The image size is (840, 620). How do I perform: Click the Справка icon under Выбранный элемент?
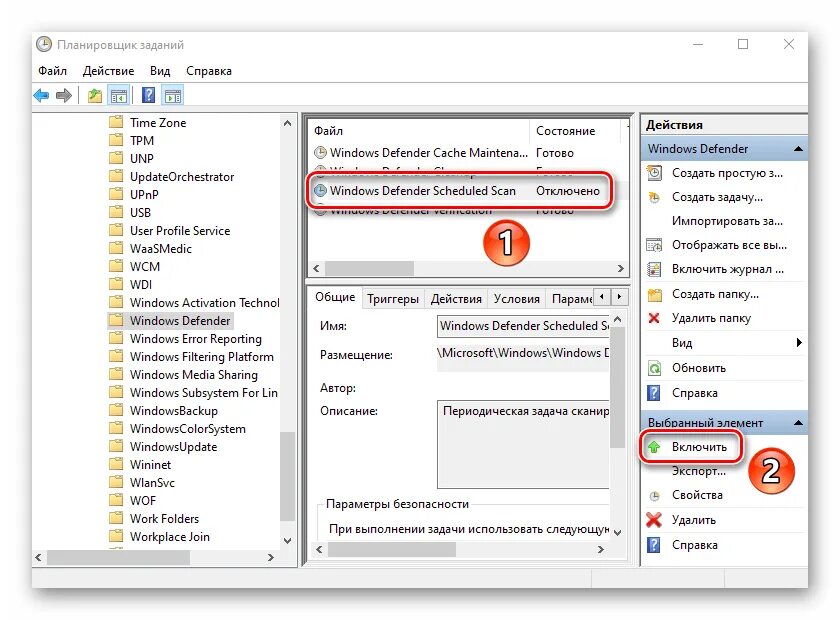[x=654, y=545]
